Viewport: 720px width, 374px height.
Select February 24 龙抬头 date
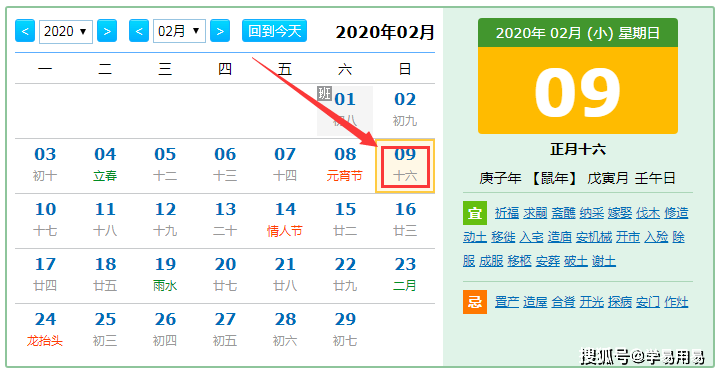point(45,330)
